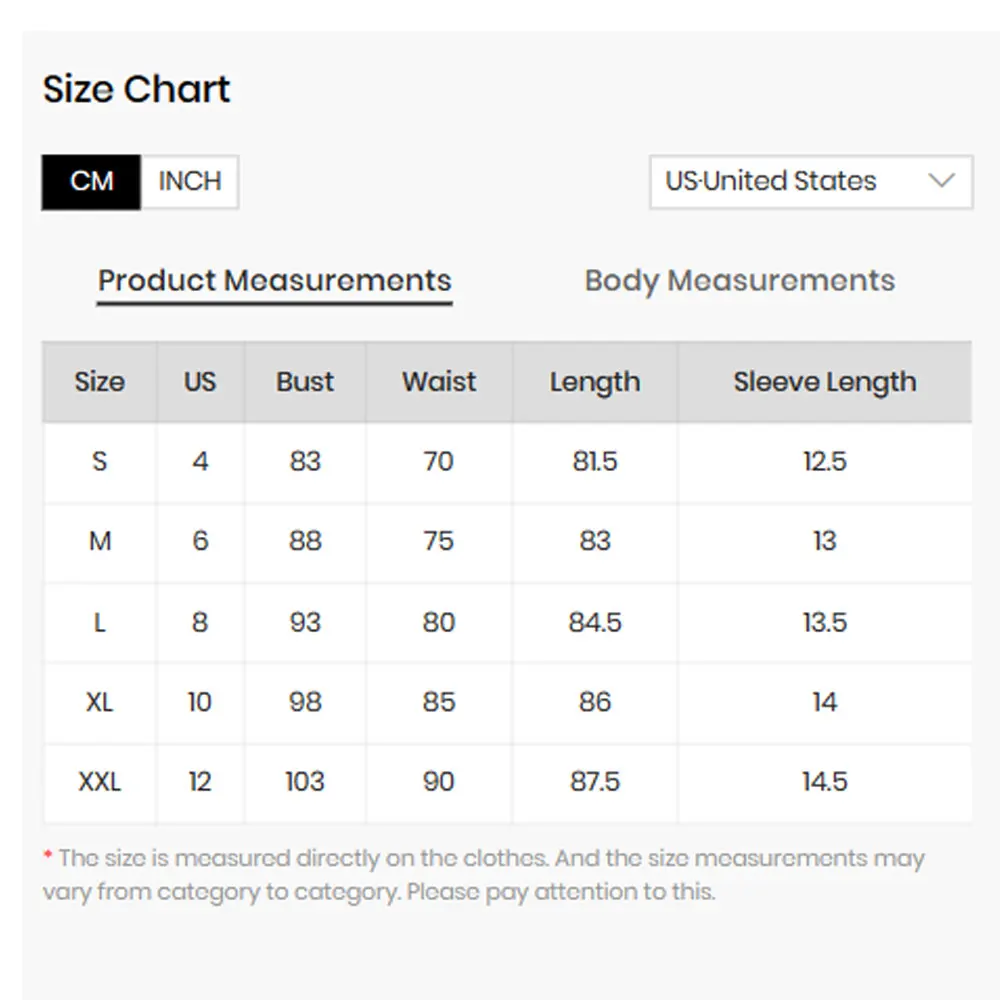Select the L size row label
Screen dimensions: 1000x1000
99,622
